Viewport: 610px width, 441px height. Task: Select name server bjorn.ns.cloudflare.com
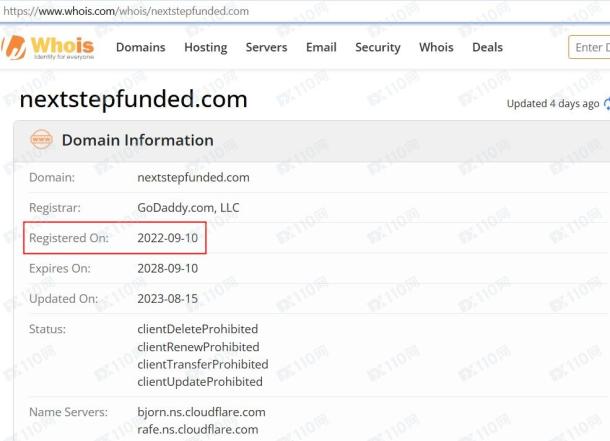coord(202,412)
